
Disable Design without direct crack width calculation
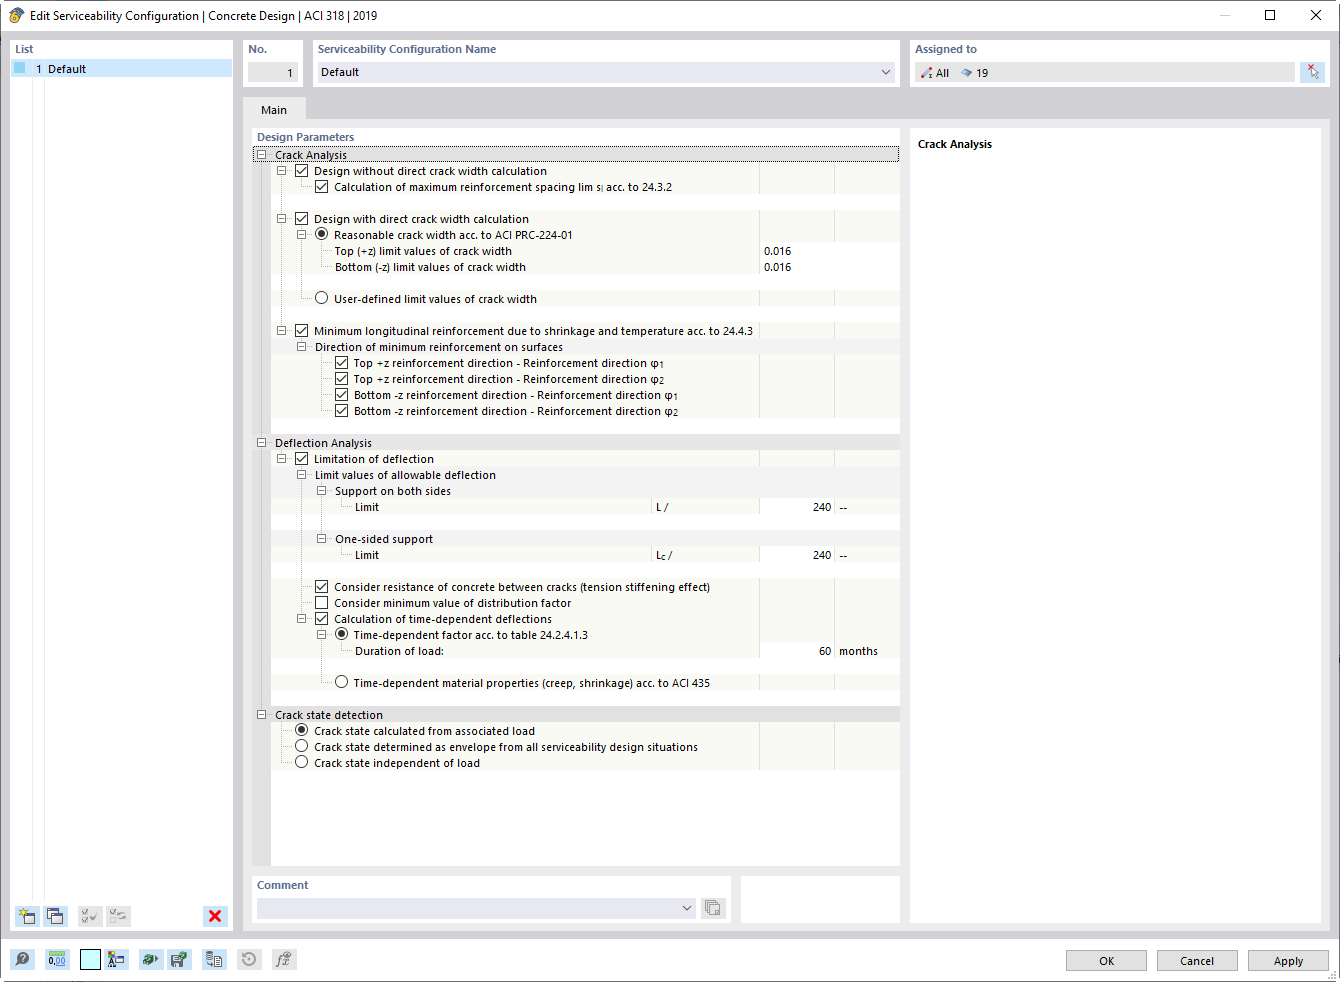pyautogui.click(x=301, y=170)
